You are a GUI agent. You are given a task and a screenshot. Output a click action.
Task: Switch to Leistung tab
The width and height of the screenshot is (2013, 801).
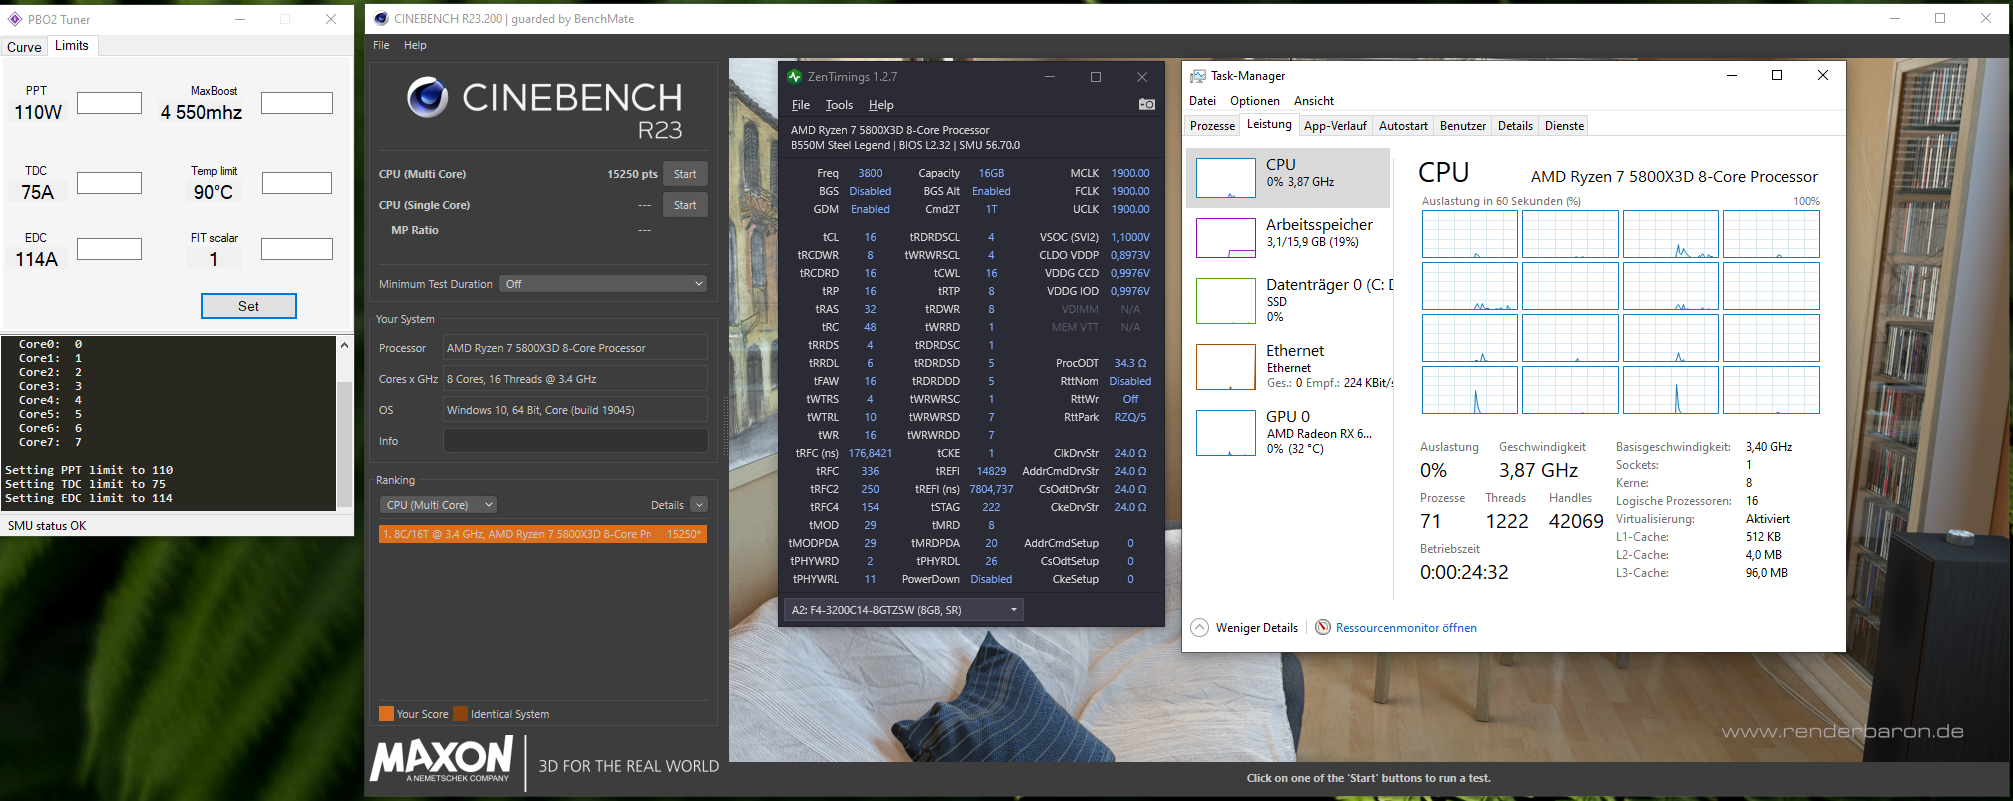pyautogui.click(x=1269, y=124)
